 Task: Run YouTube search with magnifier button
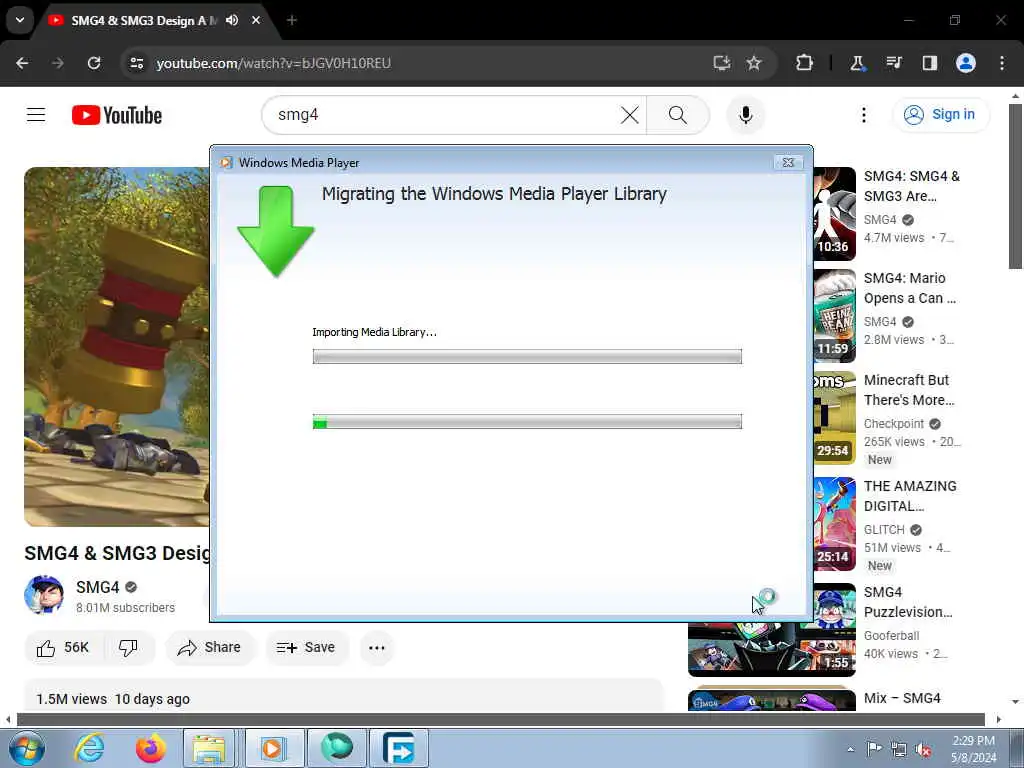(678, 115)
